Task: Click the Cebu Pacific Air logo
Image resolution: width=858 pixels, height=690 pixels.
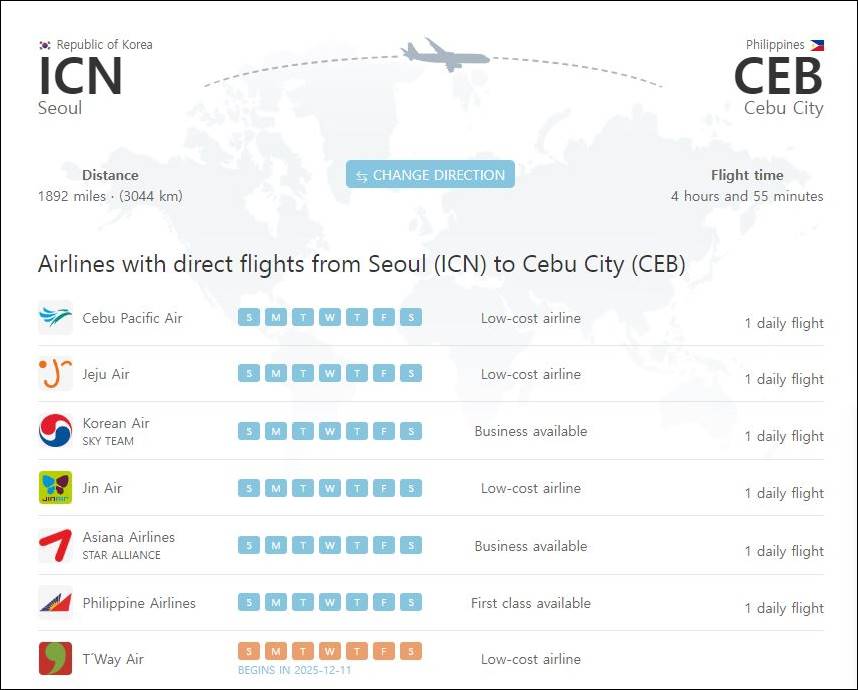Action: point(55,317)
